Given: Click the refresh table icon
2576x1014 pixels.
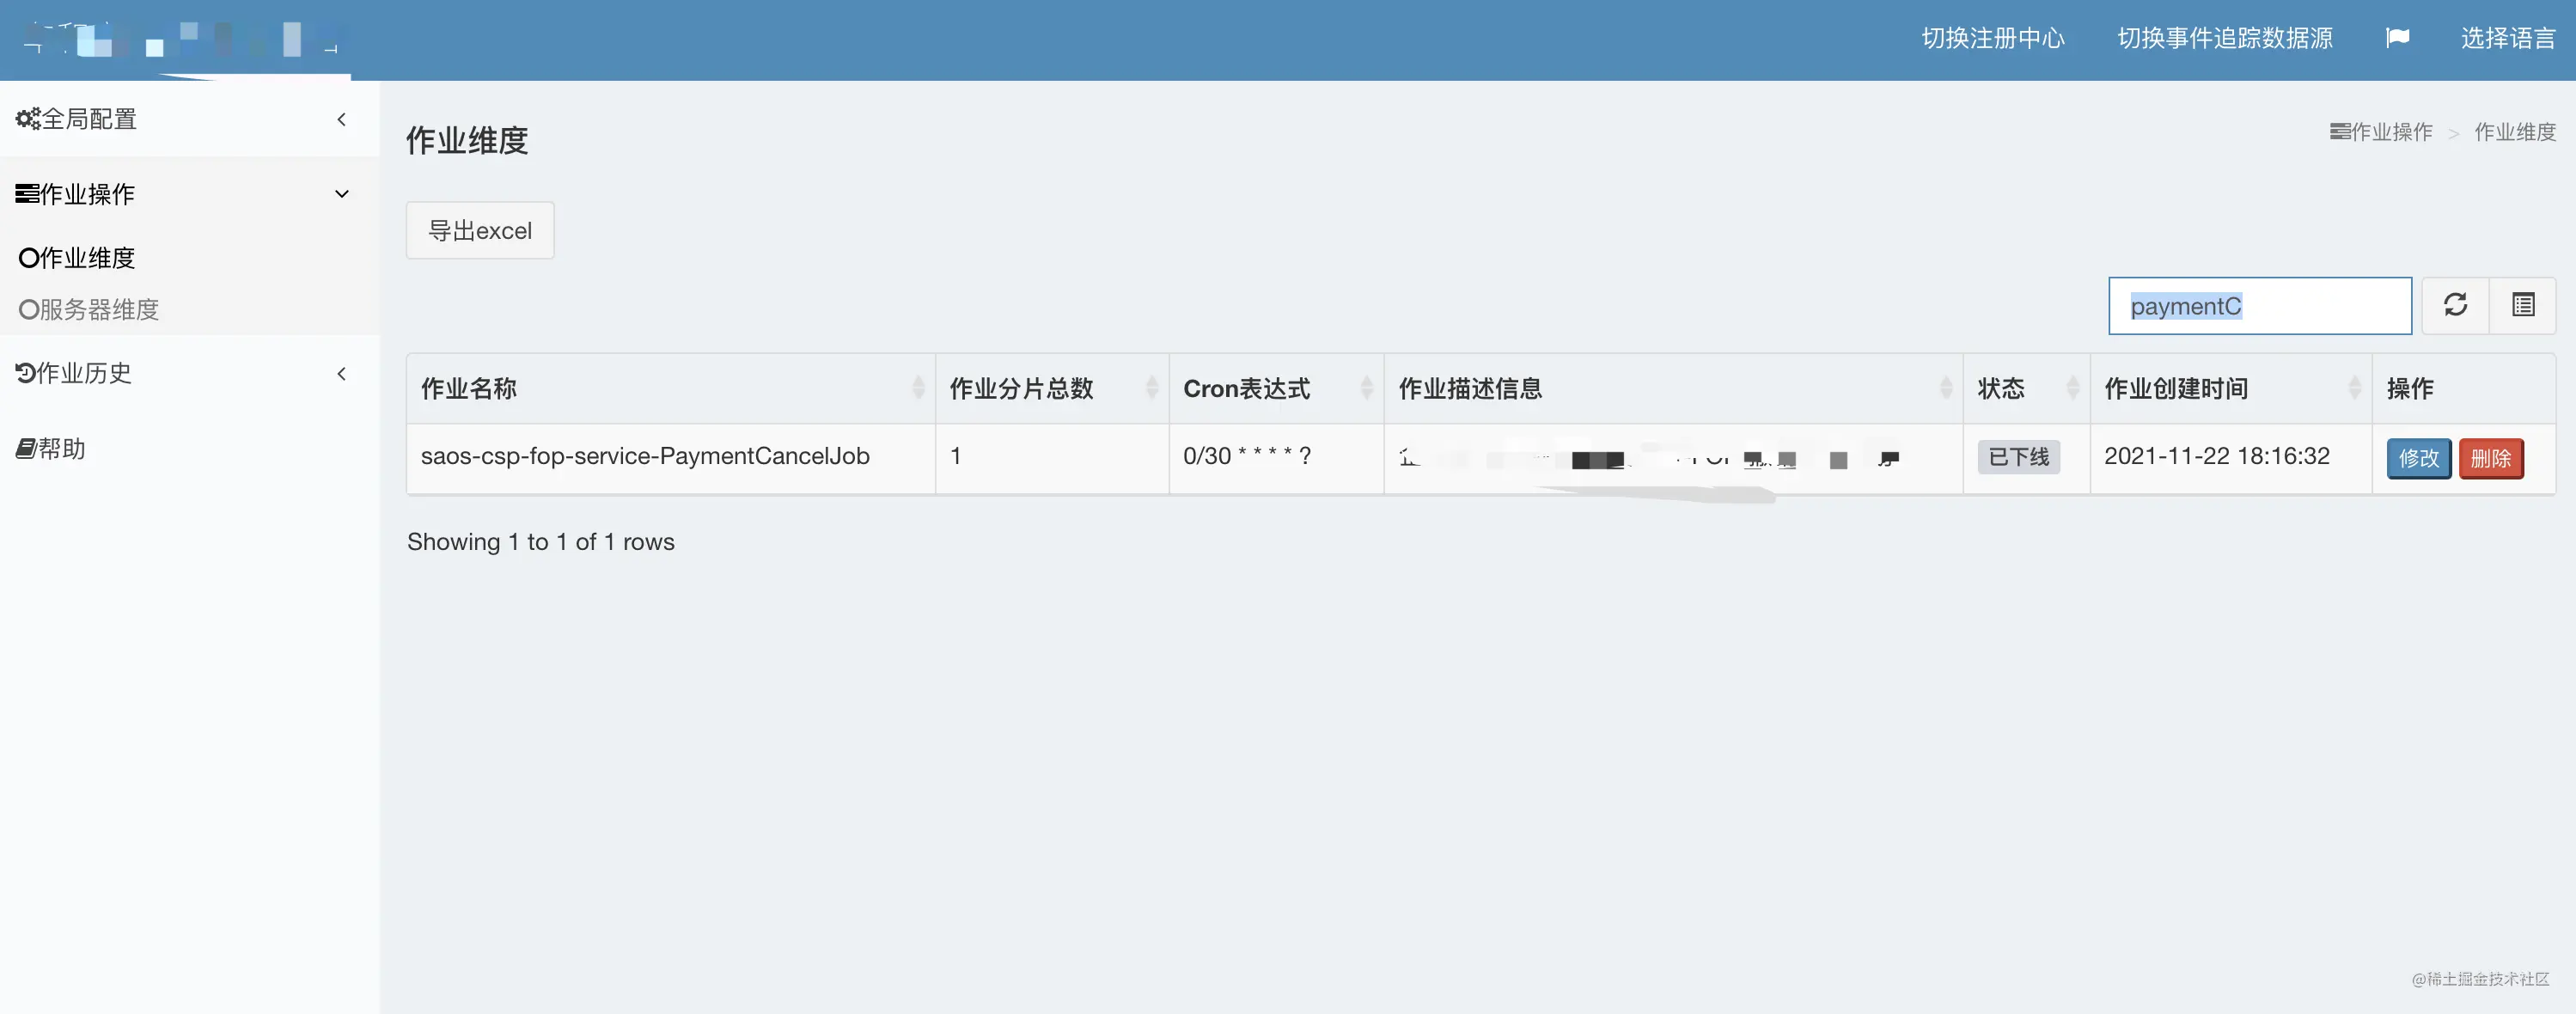Looking at the screenshot, I should click(x=2455, y=305).
